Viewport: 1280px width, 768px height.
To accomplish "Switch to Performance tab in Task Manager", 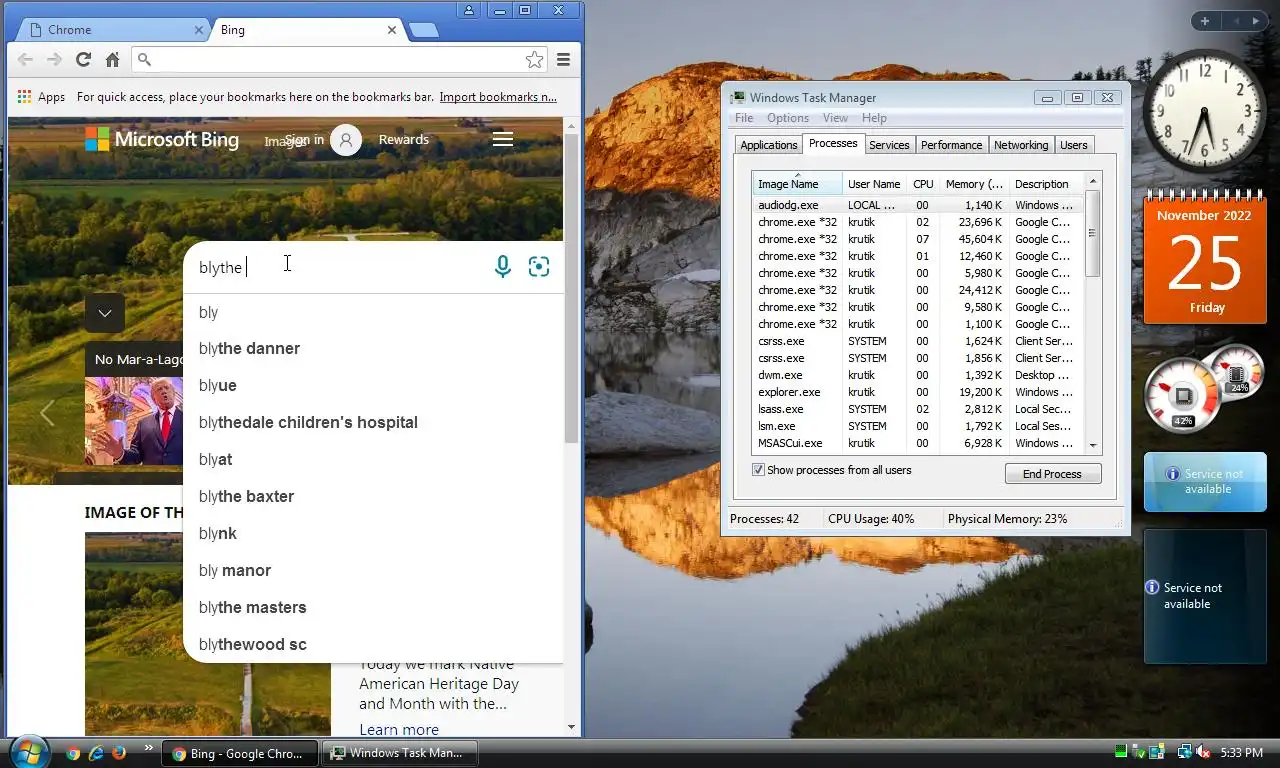I will click(951, 145).
